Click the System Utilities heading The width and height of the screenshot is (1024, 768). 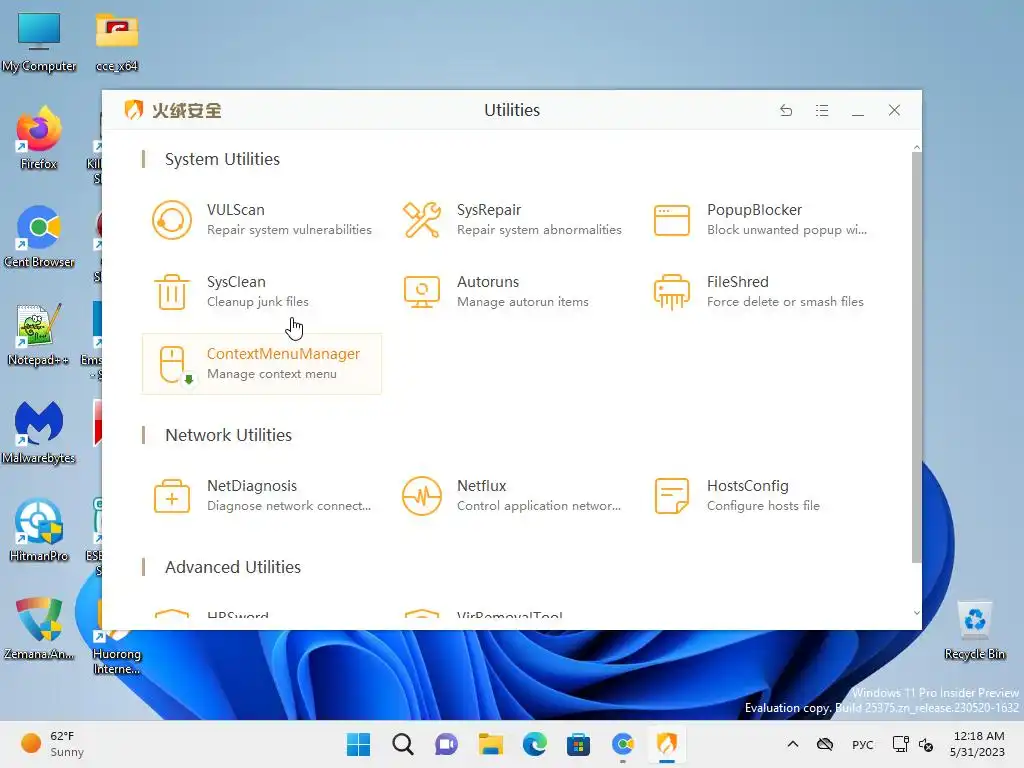click(x=222, y=159)
